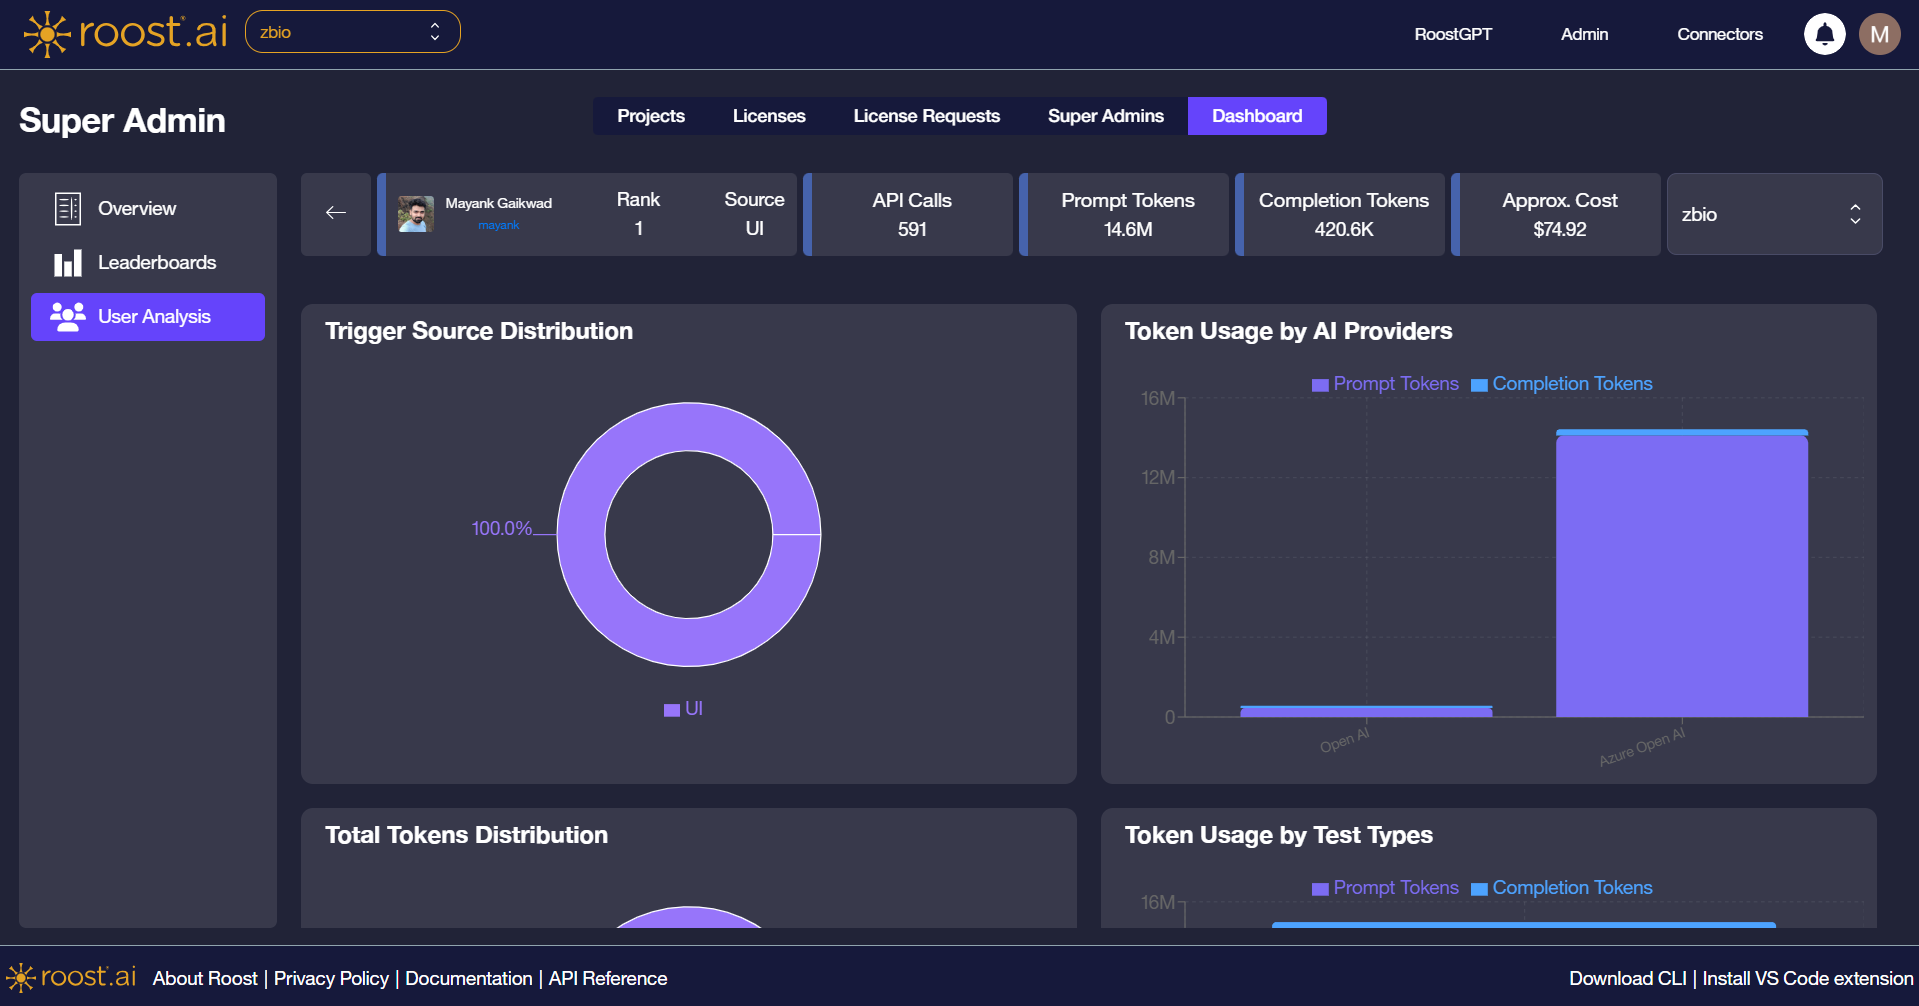Switch to the Projects tab

pyautogui.click(x=651, y=116)
